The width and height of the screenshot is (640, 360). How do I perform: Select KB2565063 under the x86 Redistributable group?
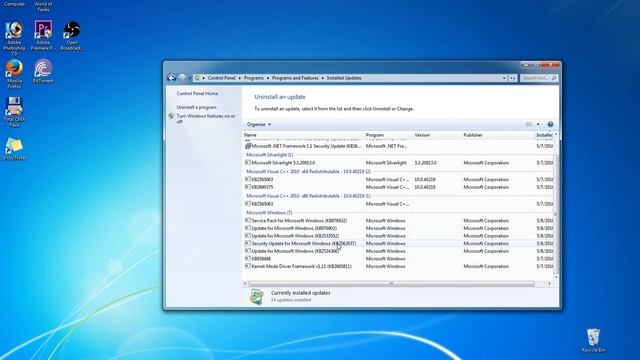point(398,204)
